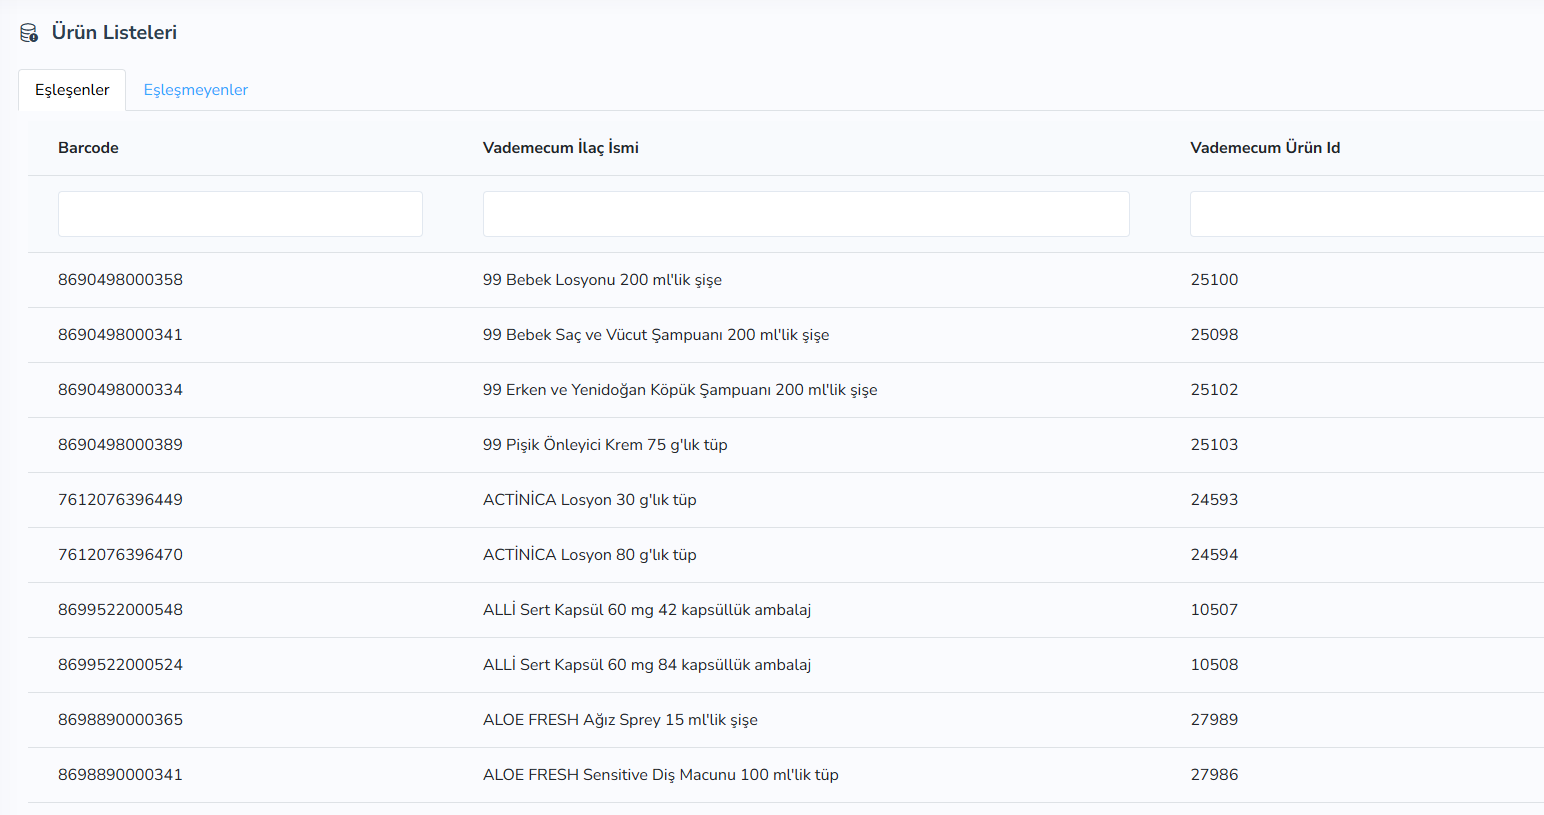The image size is (1544, 815).
Task: Focus the Vademecum Ürün Id filter field
Action: tap(1367, 214)
